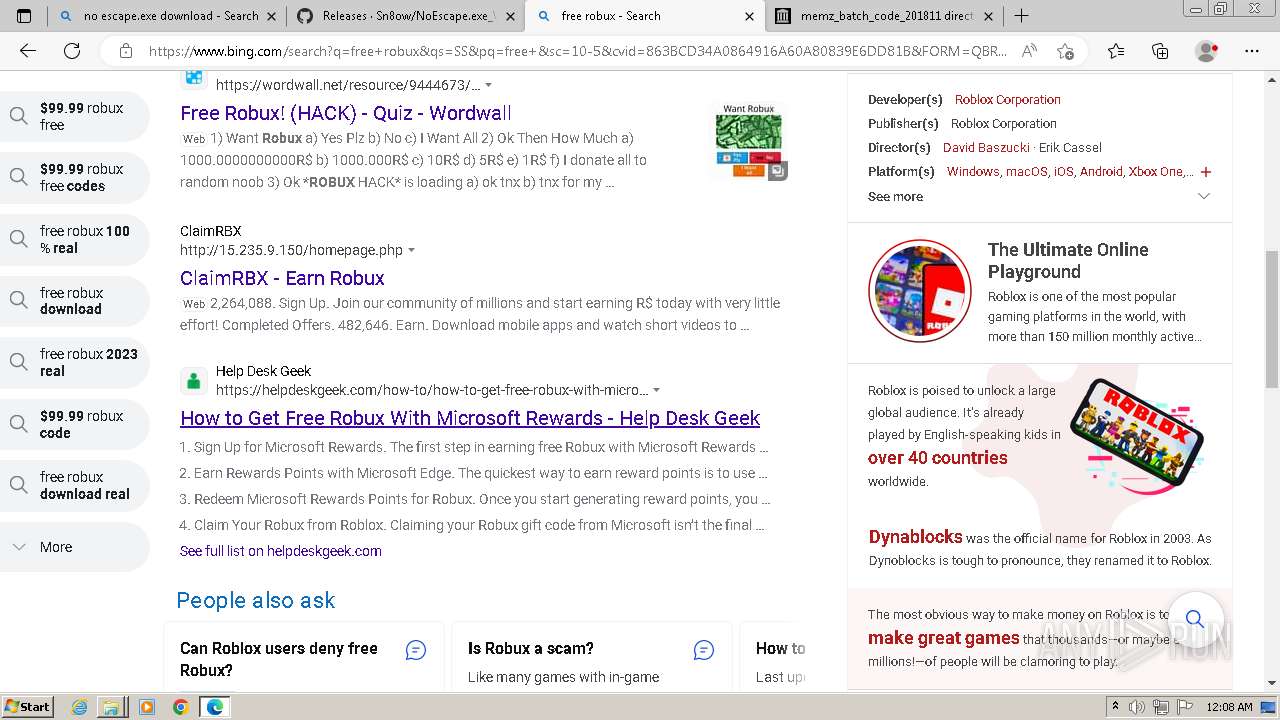Show hidden tray icons arrow
1280x720 pixels.
1115,707
